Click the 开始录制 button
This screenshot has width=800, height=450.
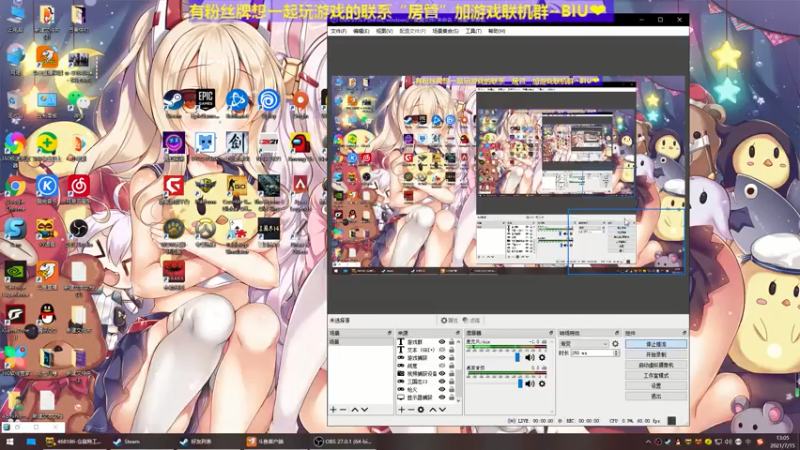click(x=656, y=355)
